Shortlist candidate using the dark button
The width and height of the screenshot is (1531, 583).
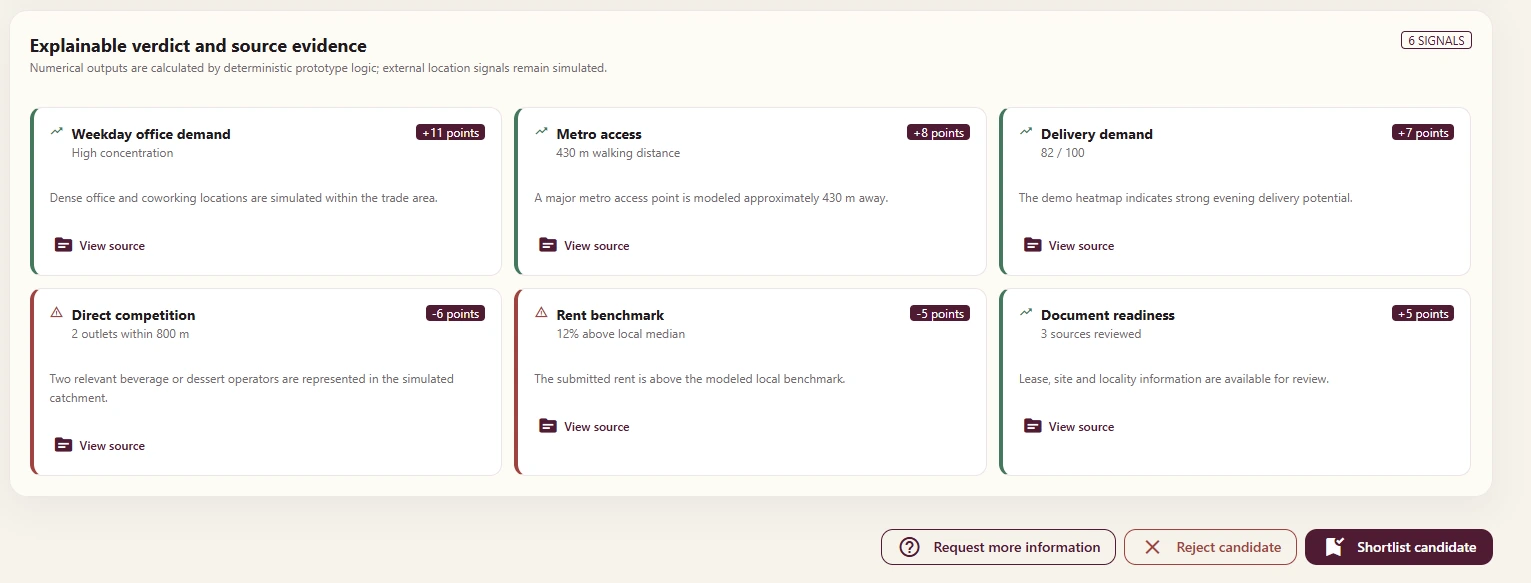1398,547
